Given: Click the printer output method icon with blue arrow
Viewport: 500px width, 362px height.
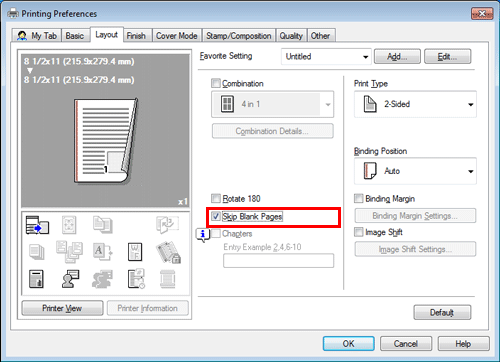Looking at the screenshot, I should (x=37, y=225).
